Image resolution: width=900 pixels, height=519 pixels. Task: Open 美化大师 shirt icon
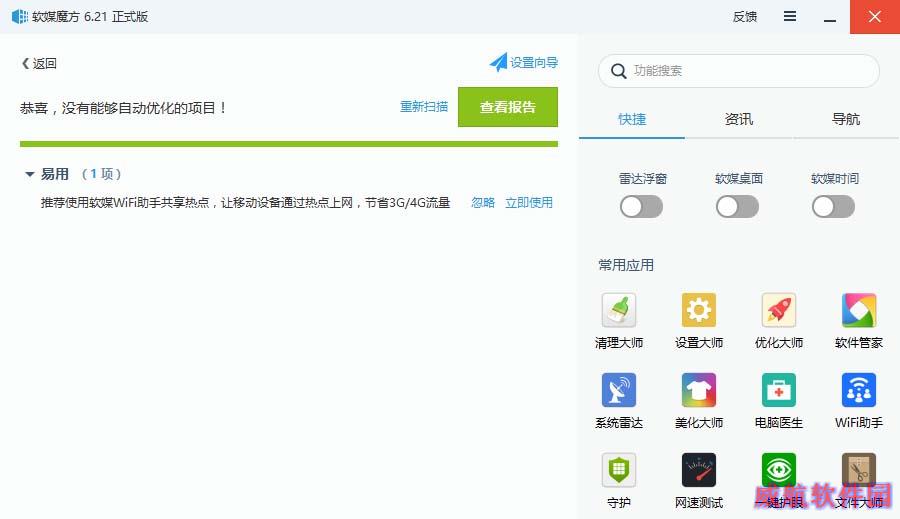699,390
